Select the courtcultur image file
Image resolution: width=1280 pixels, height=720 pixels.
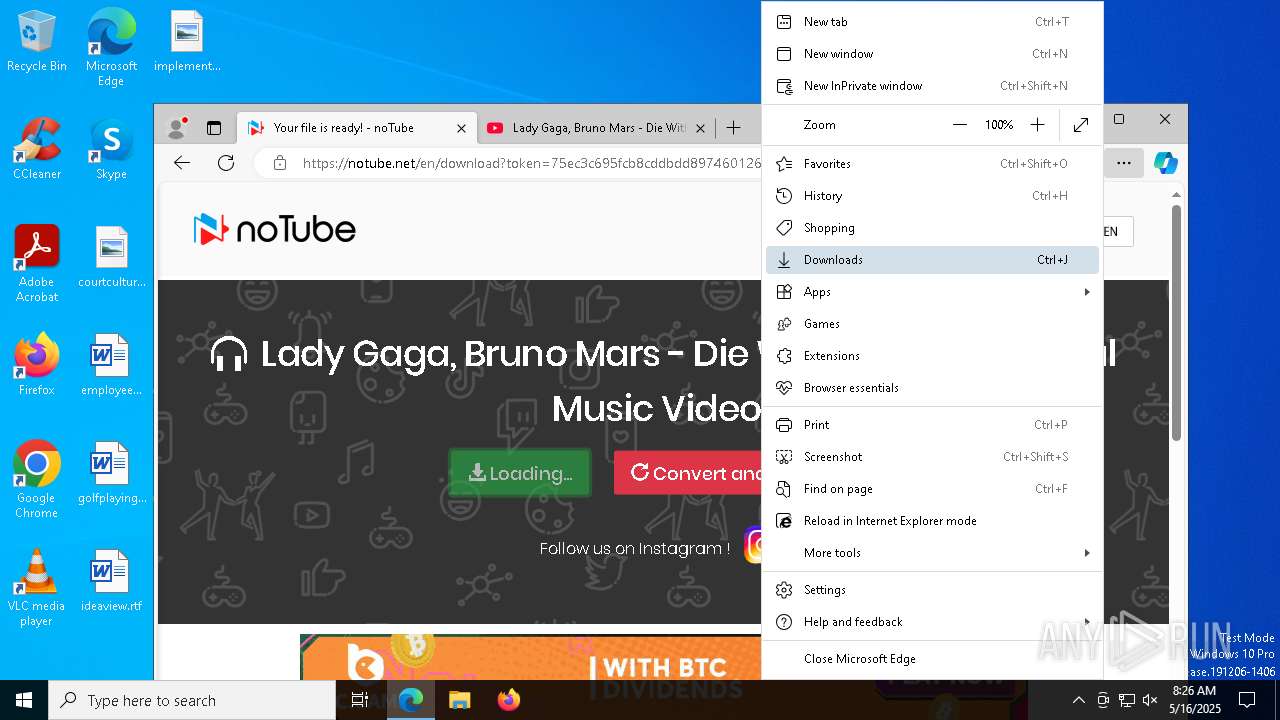(x=111, y=258)
